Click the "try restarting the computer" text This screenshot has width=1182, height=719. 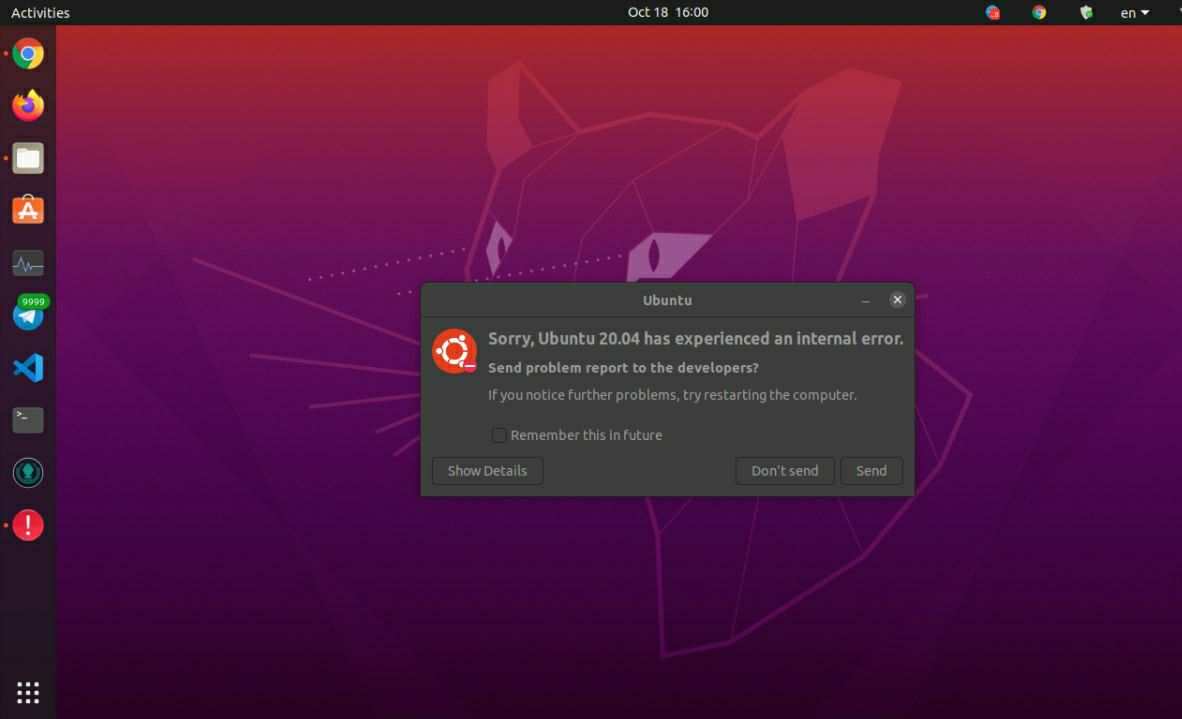click(770, 395)
